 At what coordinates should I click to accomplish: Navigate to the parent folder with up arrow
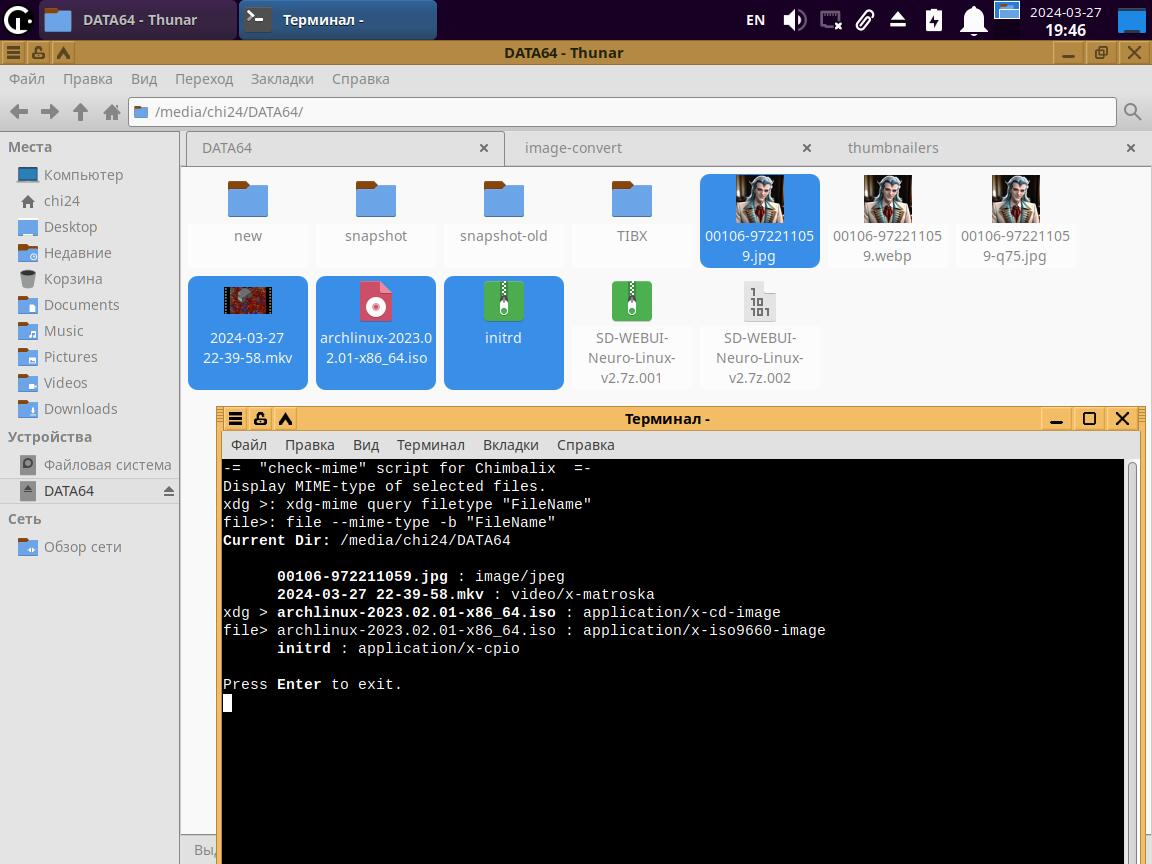81,112
